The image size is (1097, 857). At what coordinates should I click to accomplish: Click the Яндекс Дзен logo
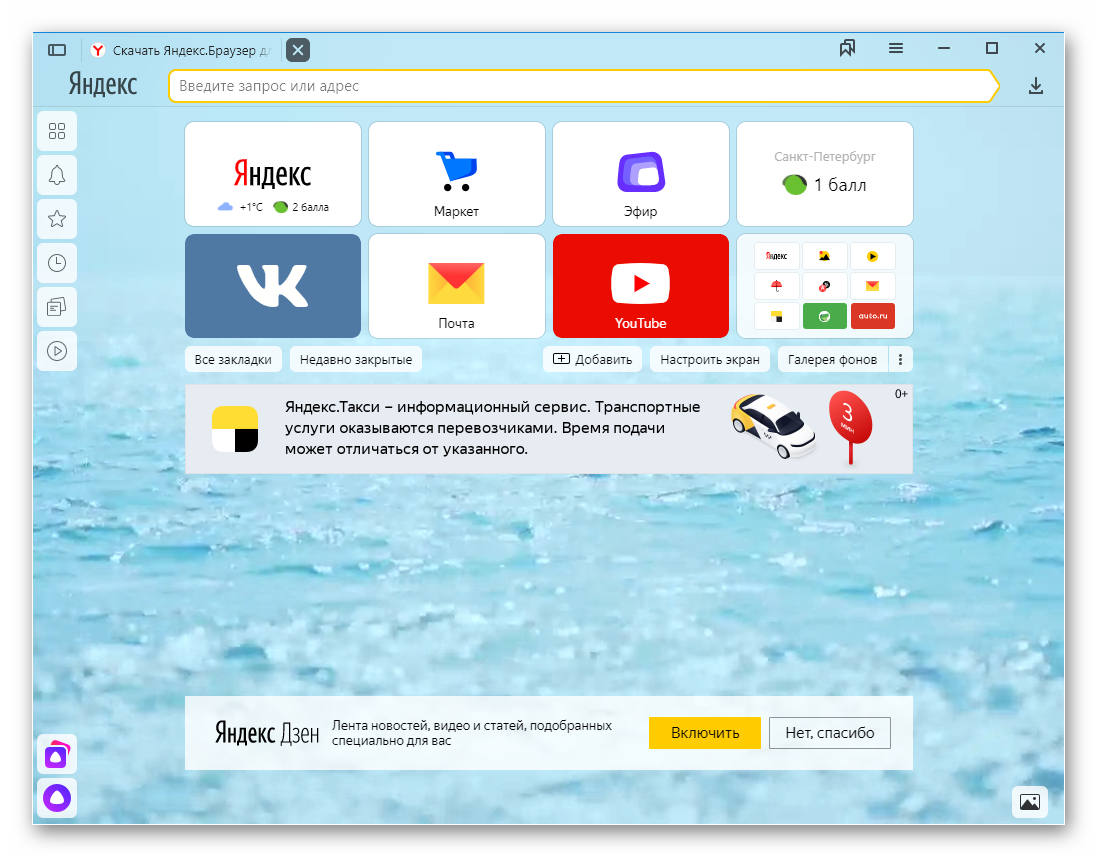[267, 733]
